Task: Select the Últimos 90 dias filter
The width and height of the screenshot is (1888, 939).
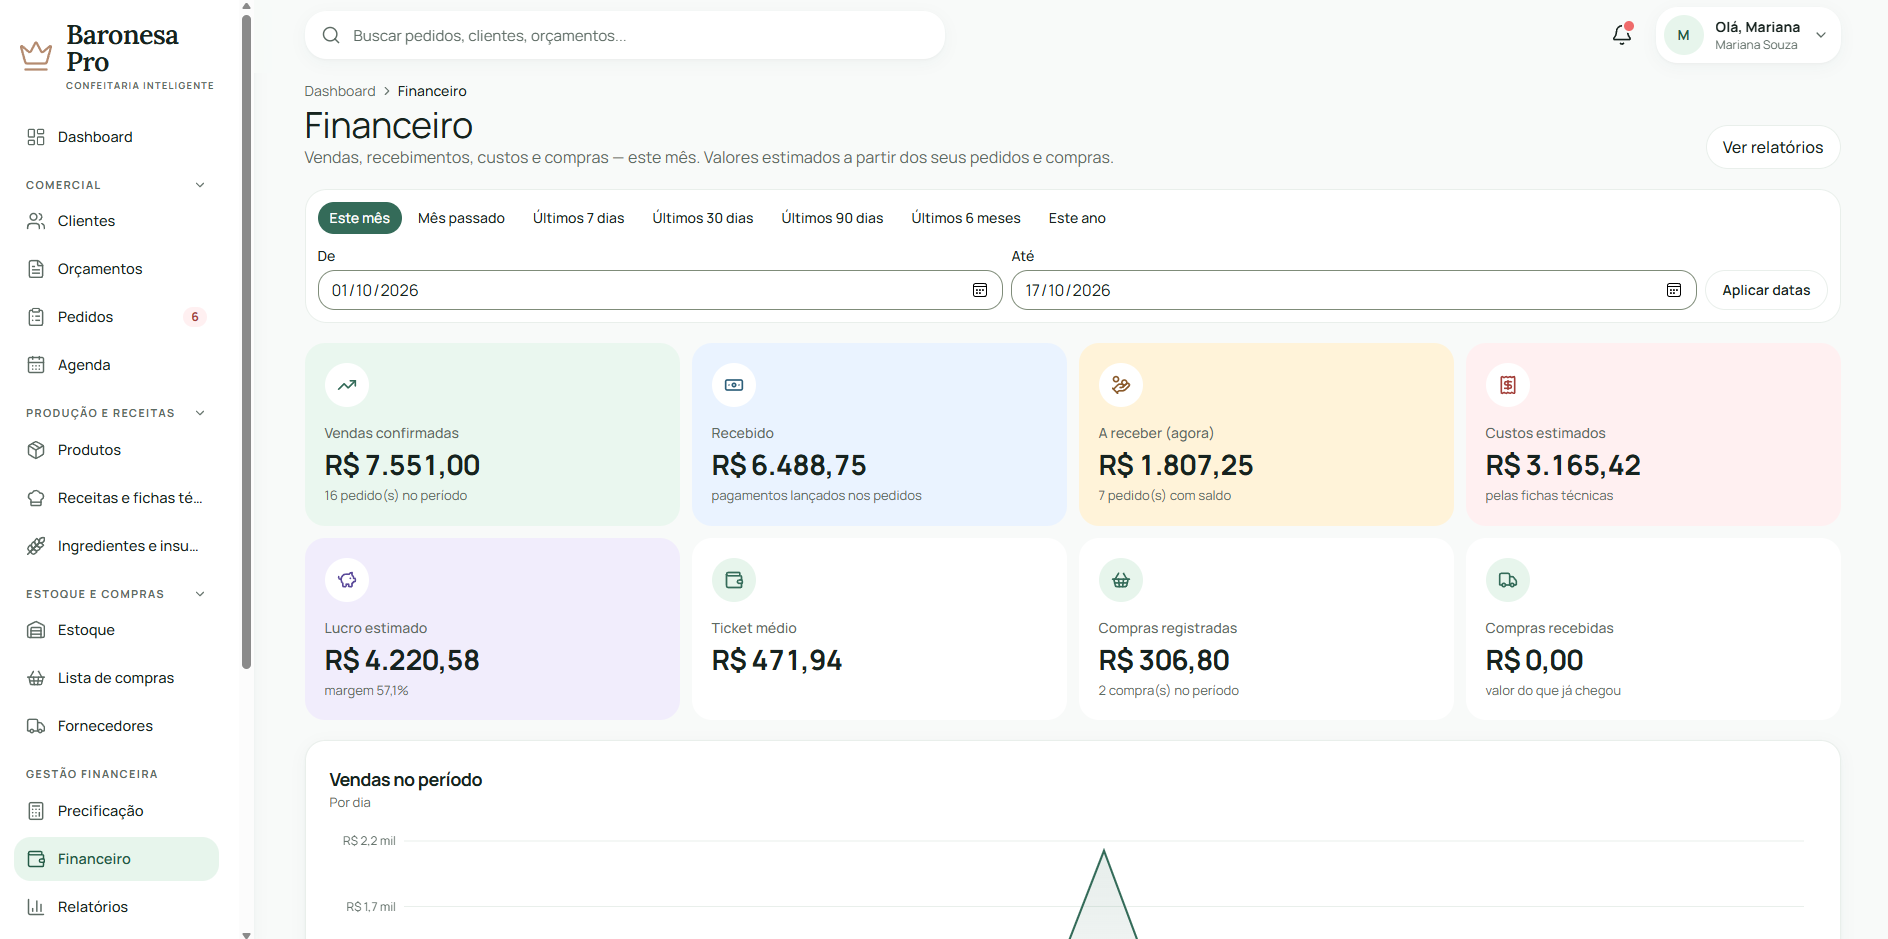Action: [832, 218]
